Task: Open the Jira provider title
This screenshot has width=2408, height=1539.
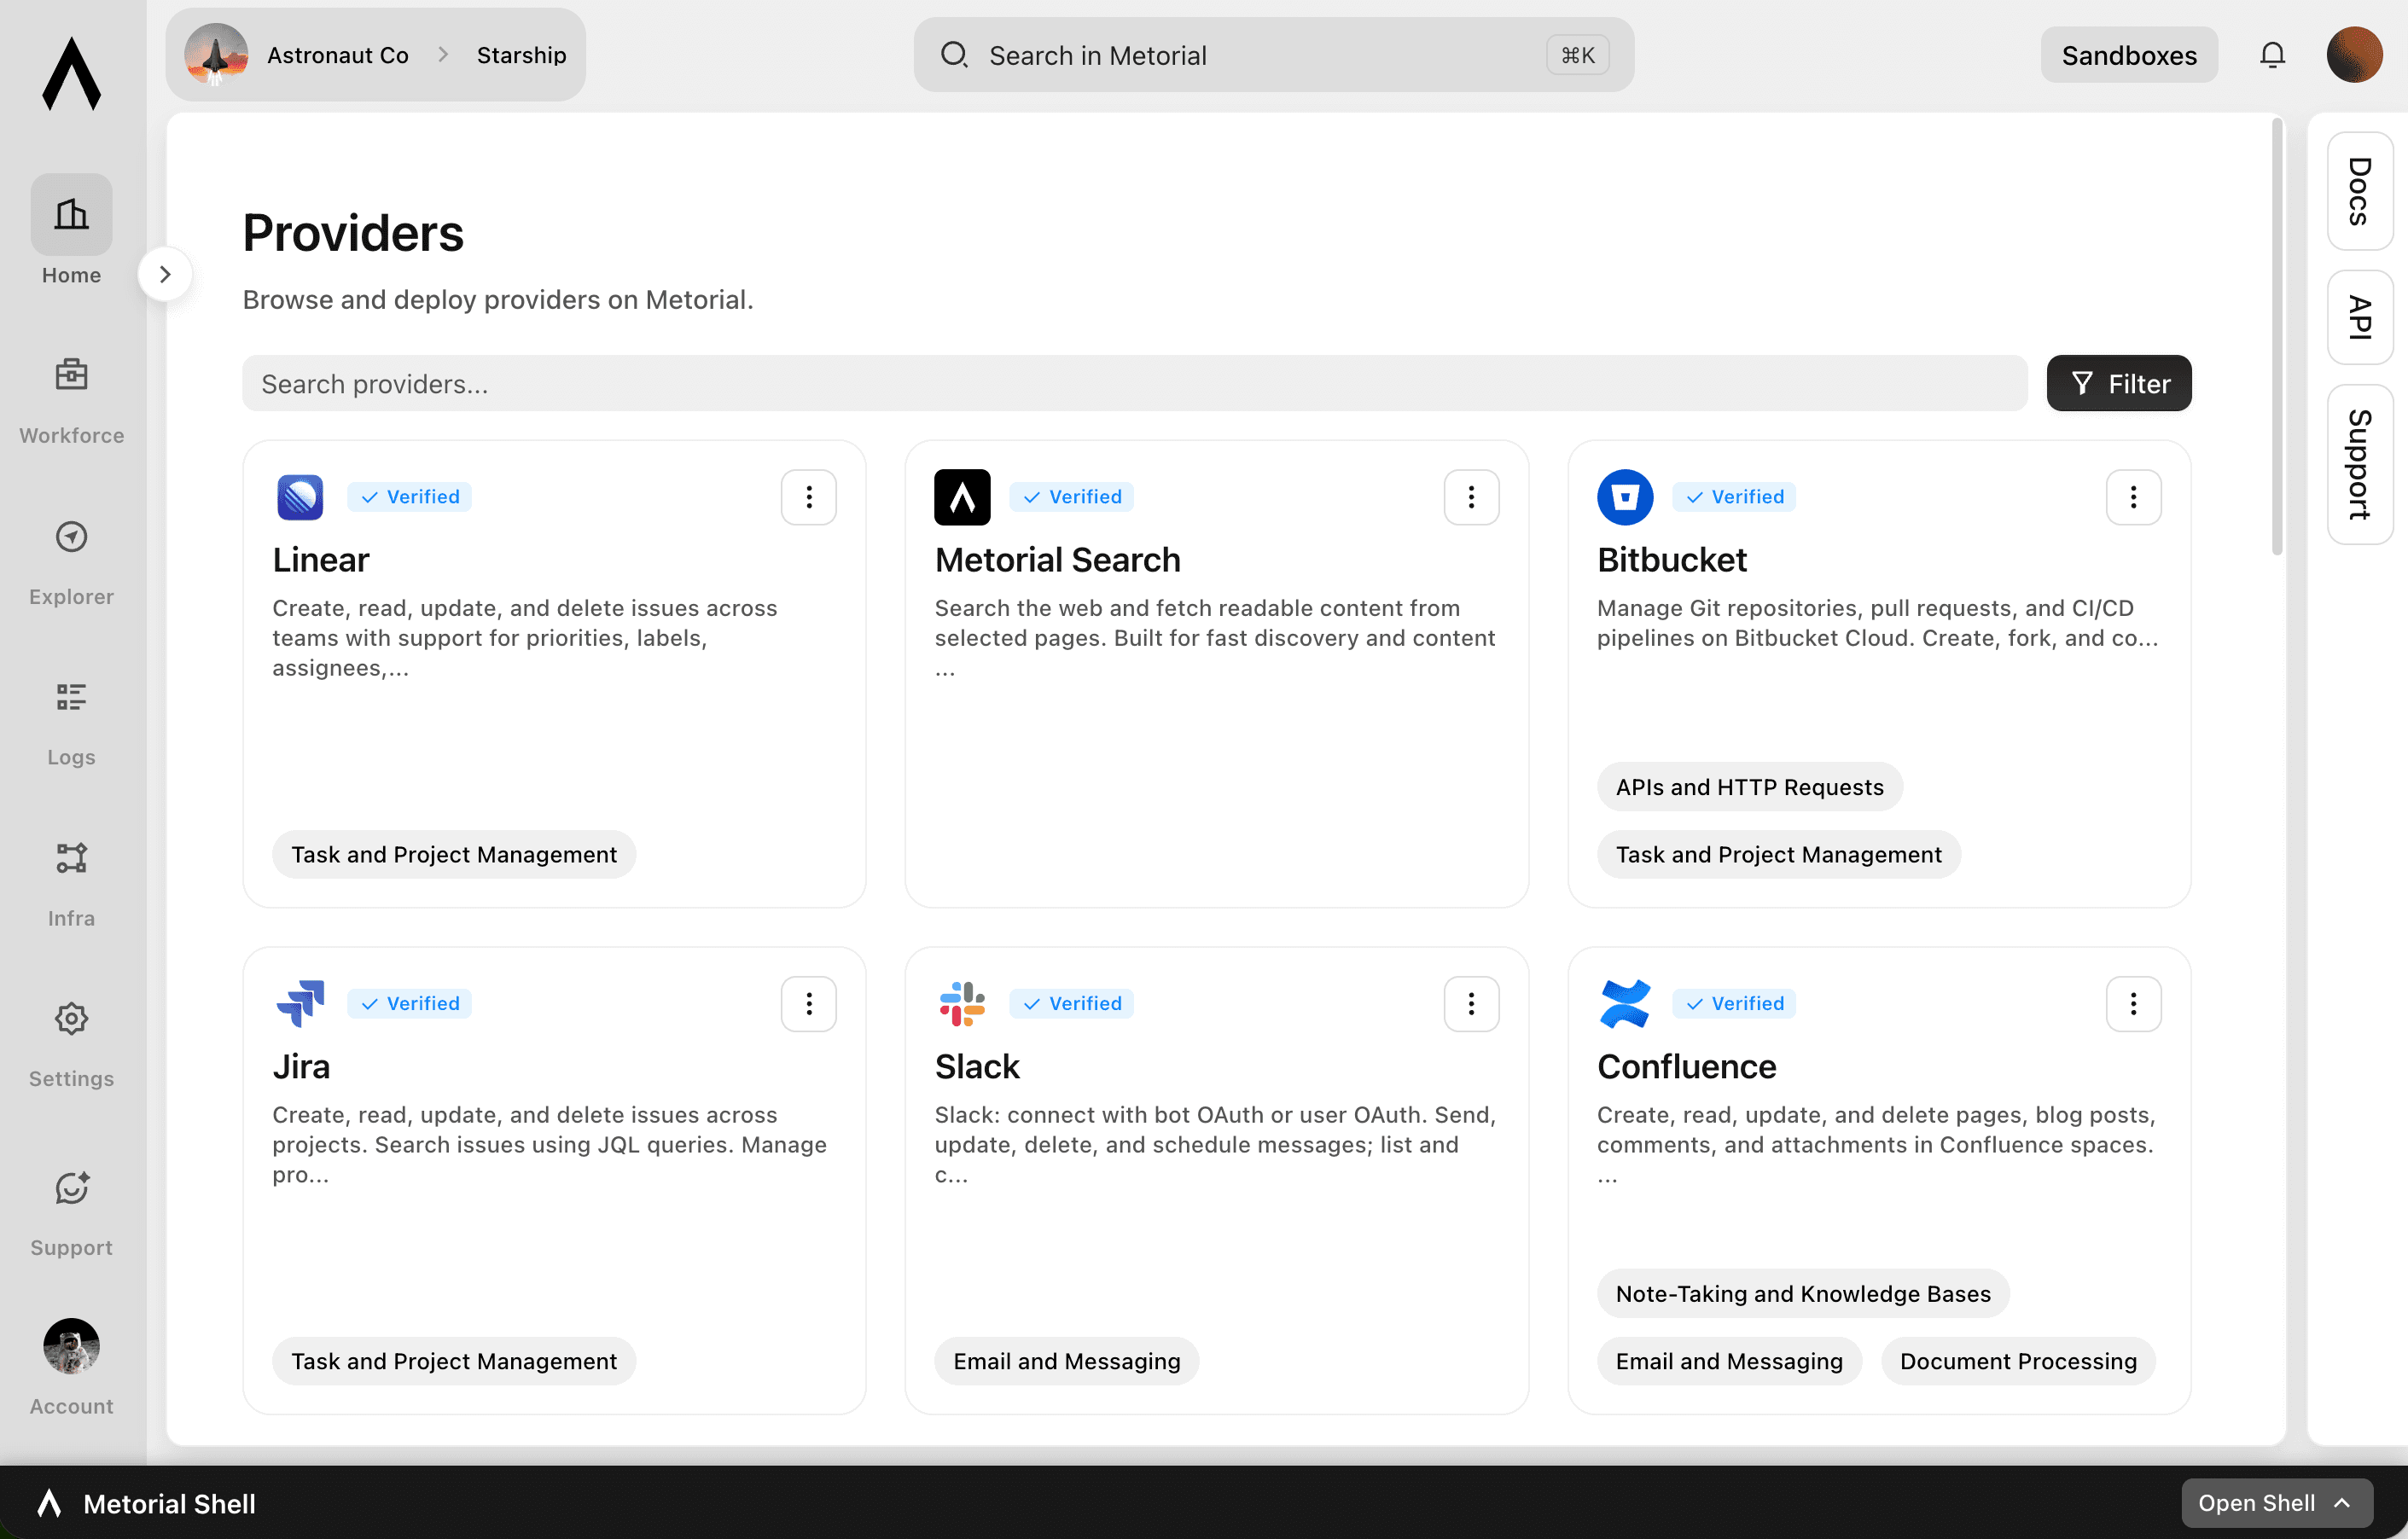Action: pos(300,1066)
